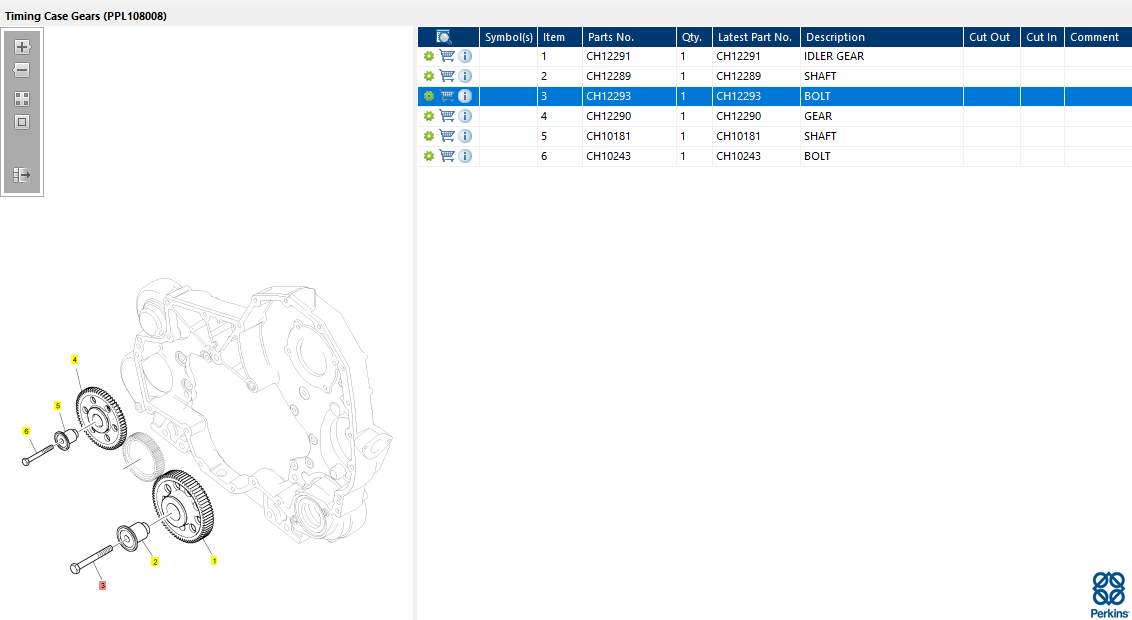Image resolution: width=1132 pixels, height=620 pixels.
Task: Click BOLT description for item 6
Action: pyautogui.click(x=817, y=156)
